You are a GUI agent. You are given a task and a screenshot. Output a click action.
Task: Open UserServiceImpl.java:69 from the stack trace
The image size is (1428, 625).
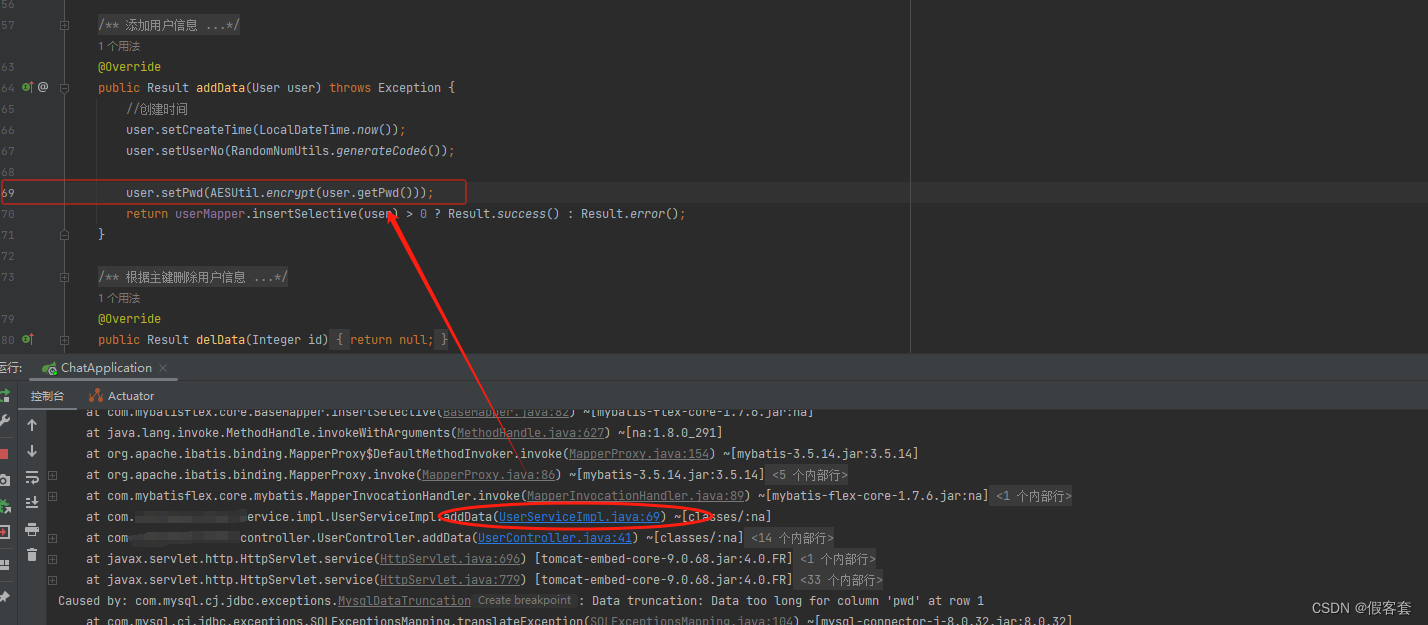point(579,516)
